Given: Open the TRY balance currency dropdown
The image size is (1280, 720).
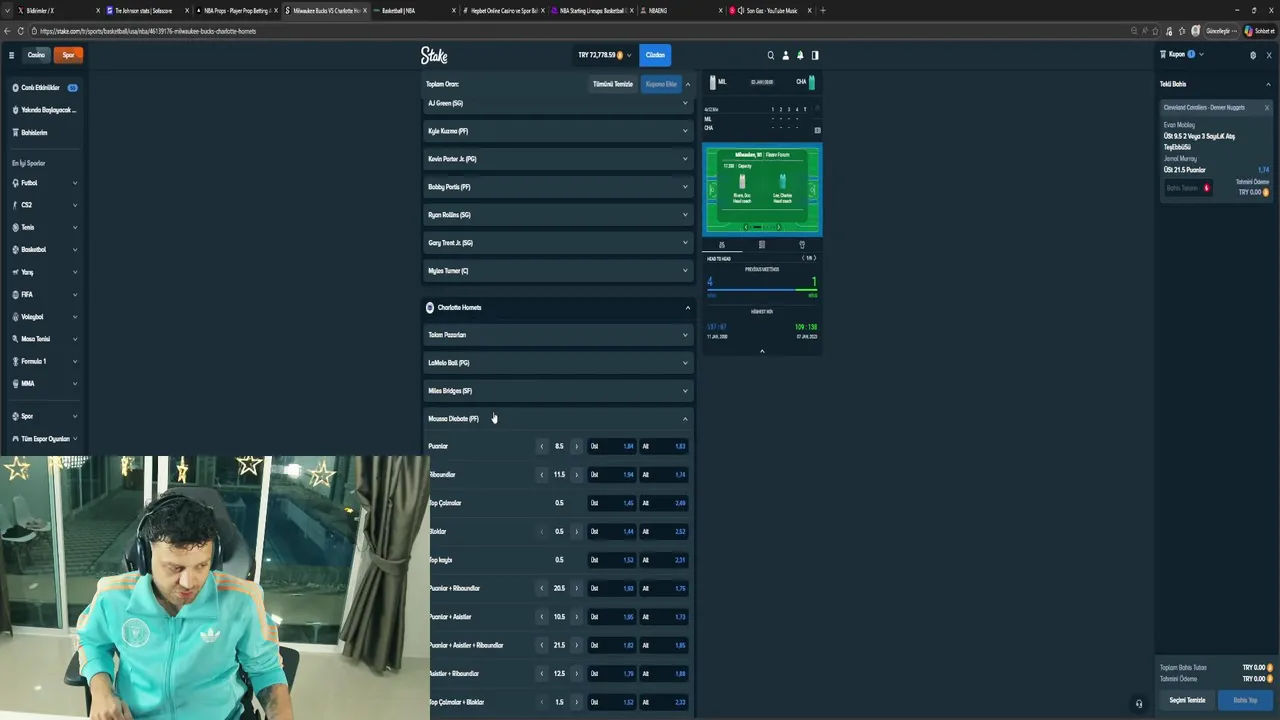Looking at the screenshot, I should 604,55.
